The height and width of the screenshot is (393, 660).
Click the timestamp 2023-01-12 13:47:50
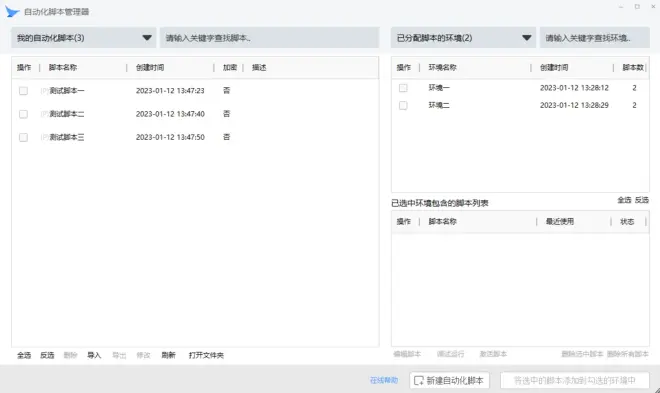[170, 137]
